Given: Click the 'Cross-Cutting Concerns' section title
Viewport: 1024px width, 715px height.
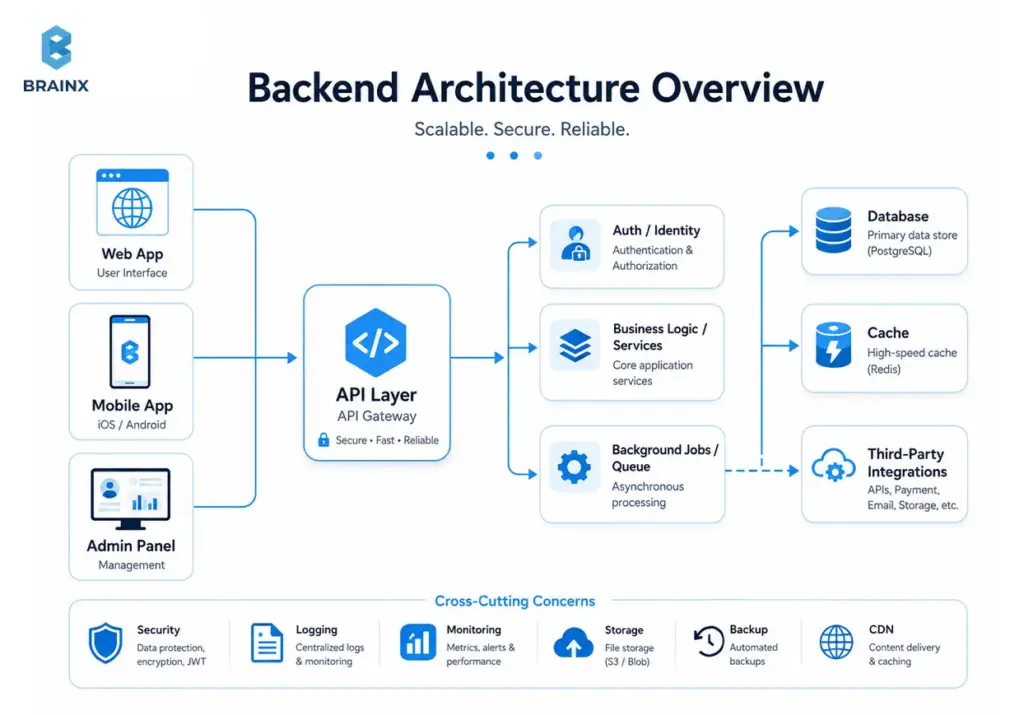Looking at the screenshot, I should coord(515,601).
